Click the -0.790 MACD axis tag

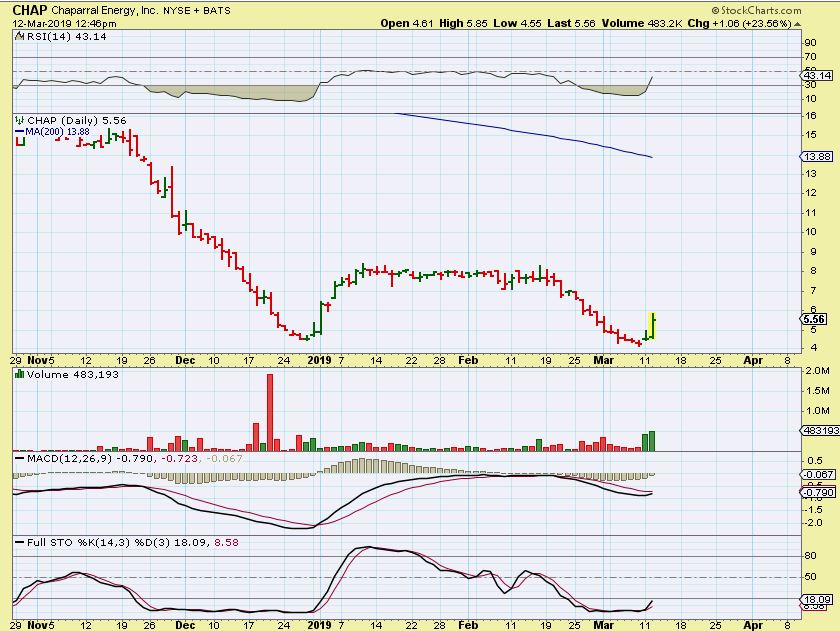819,492
